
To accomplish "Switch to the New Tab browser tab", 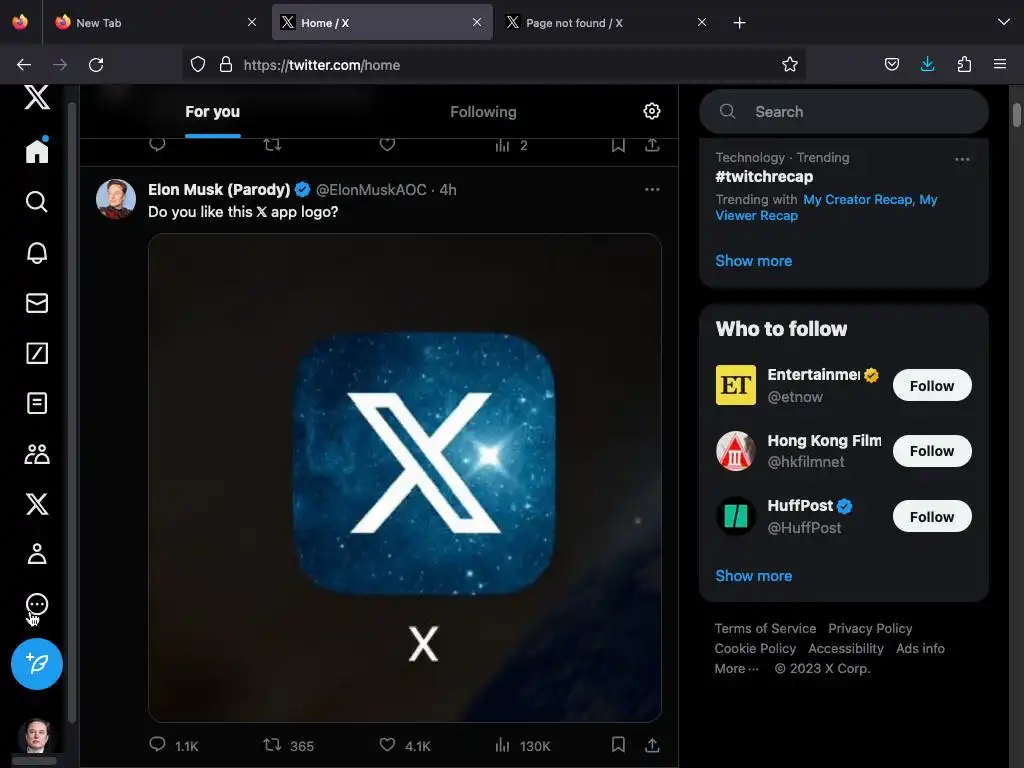I will click(x=157, y=23).
